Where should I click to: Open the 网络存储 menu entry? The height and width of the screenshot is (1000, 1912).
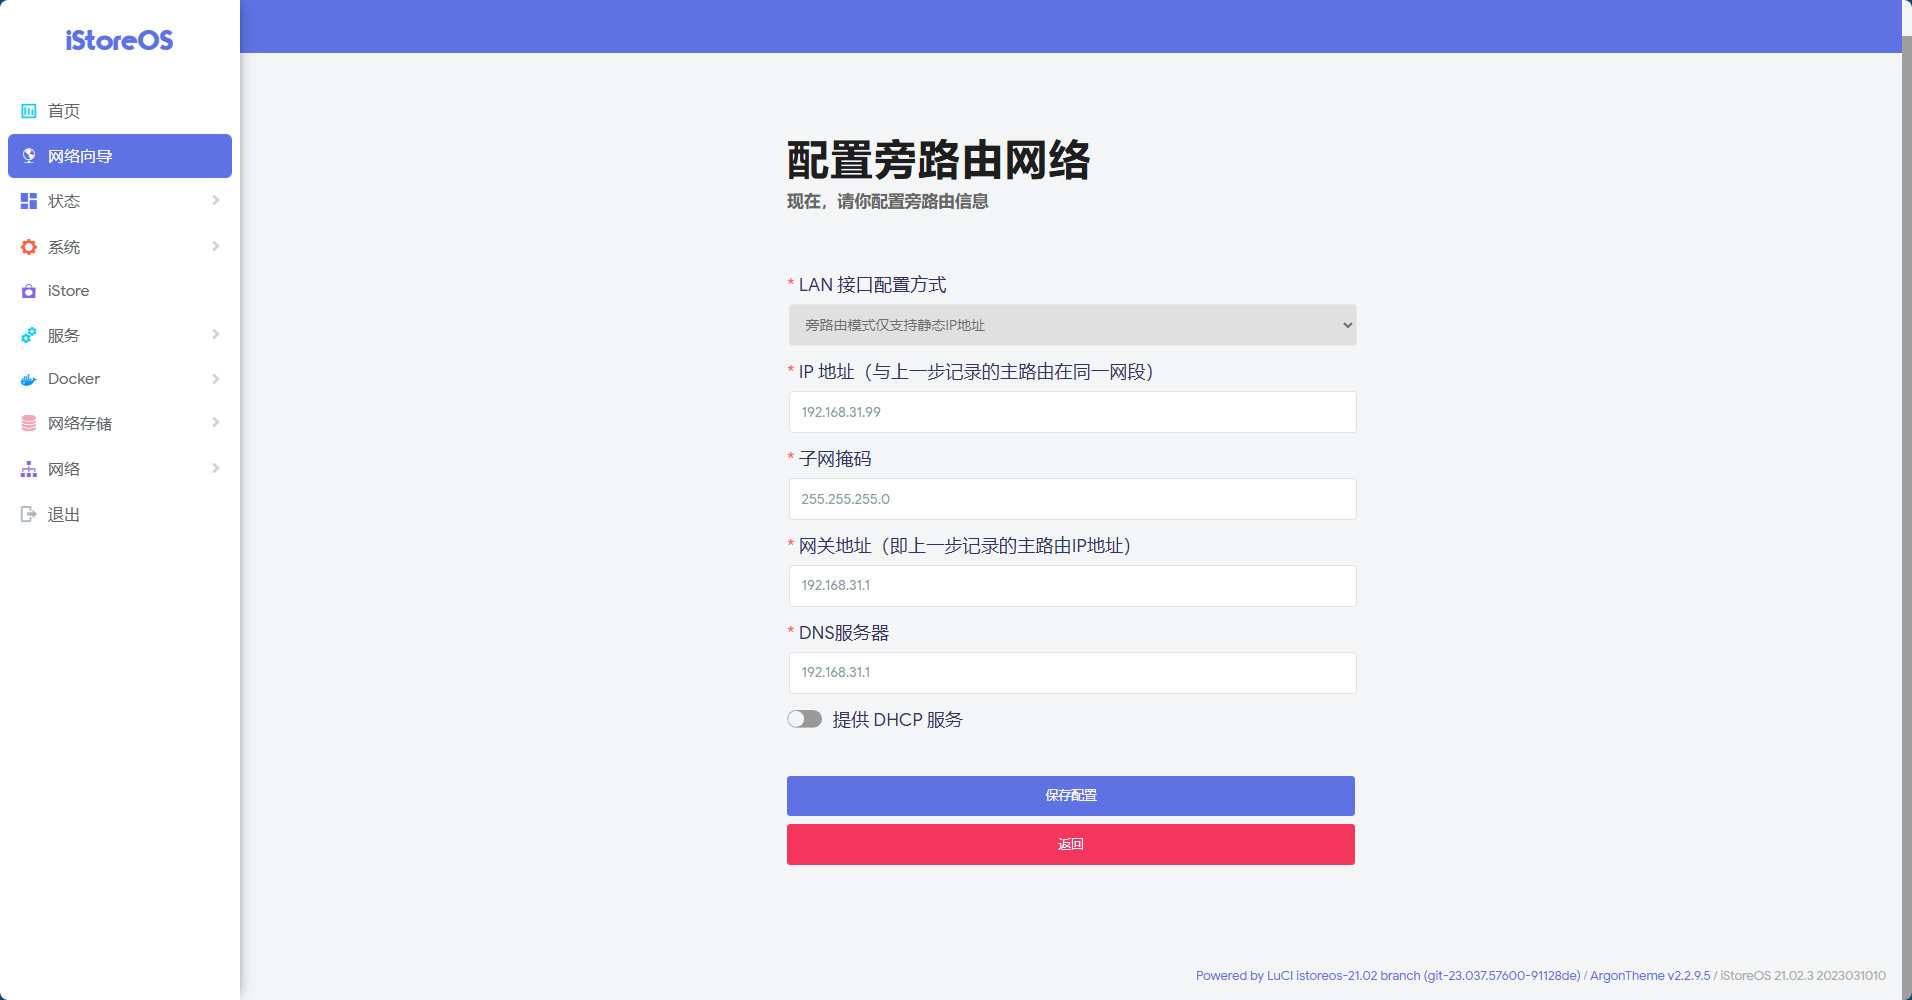pyautogui.click(x=120, y=423)
